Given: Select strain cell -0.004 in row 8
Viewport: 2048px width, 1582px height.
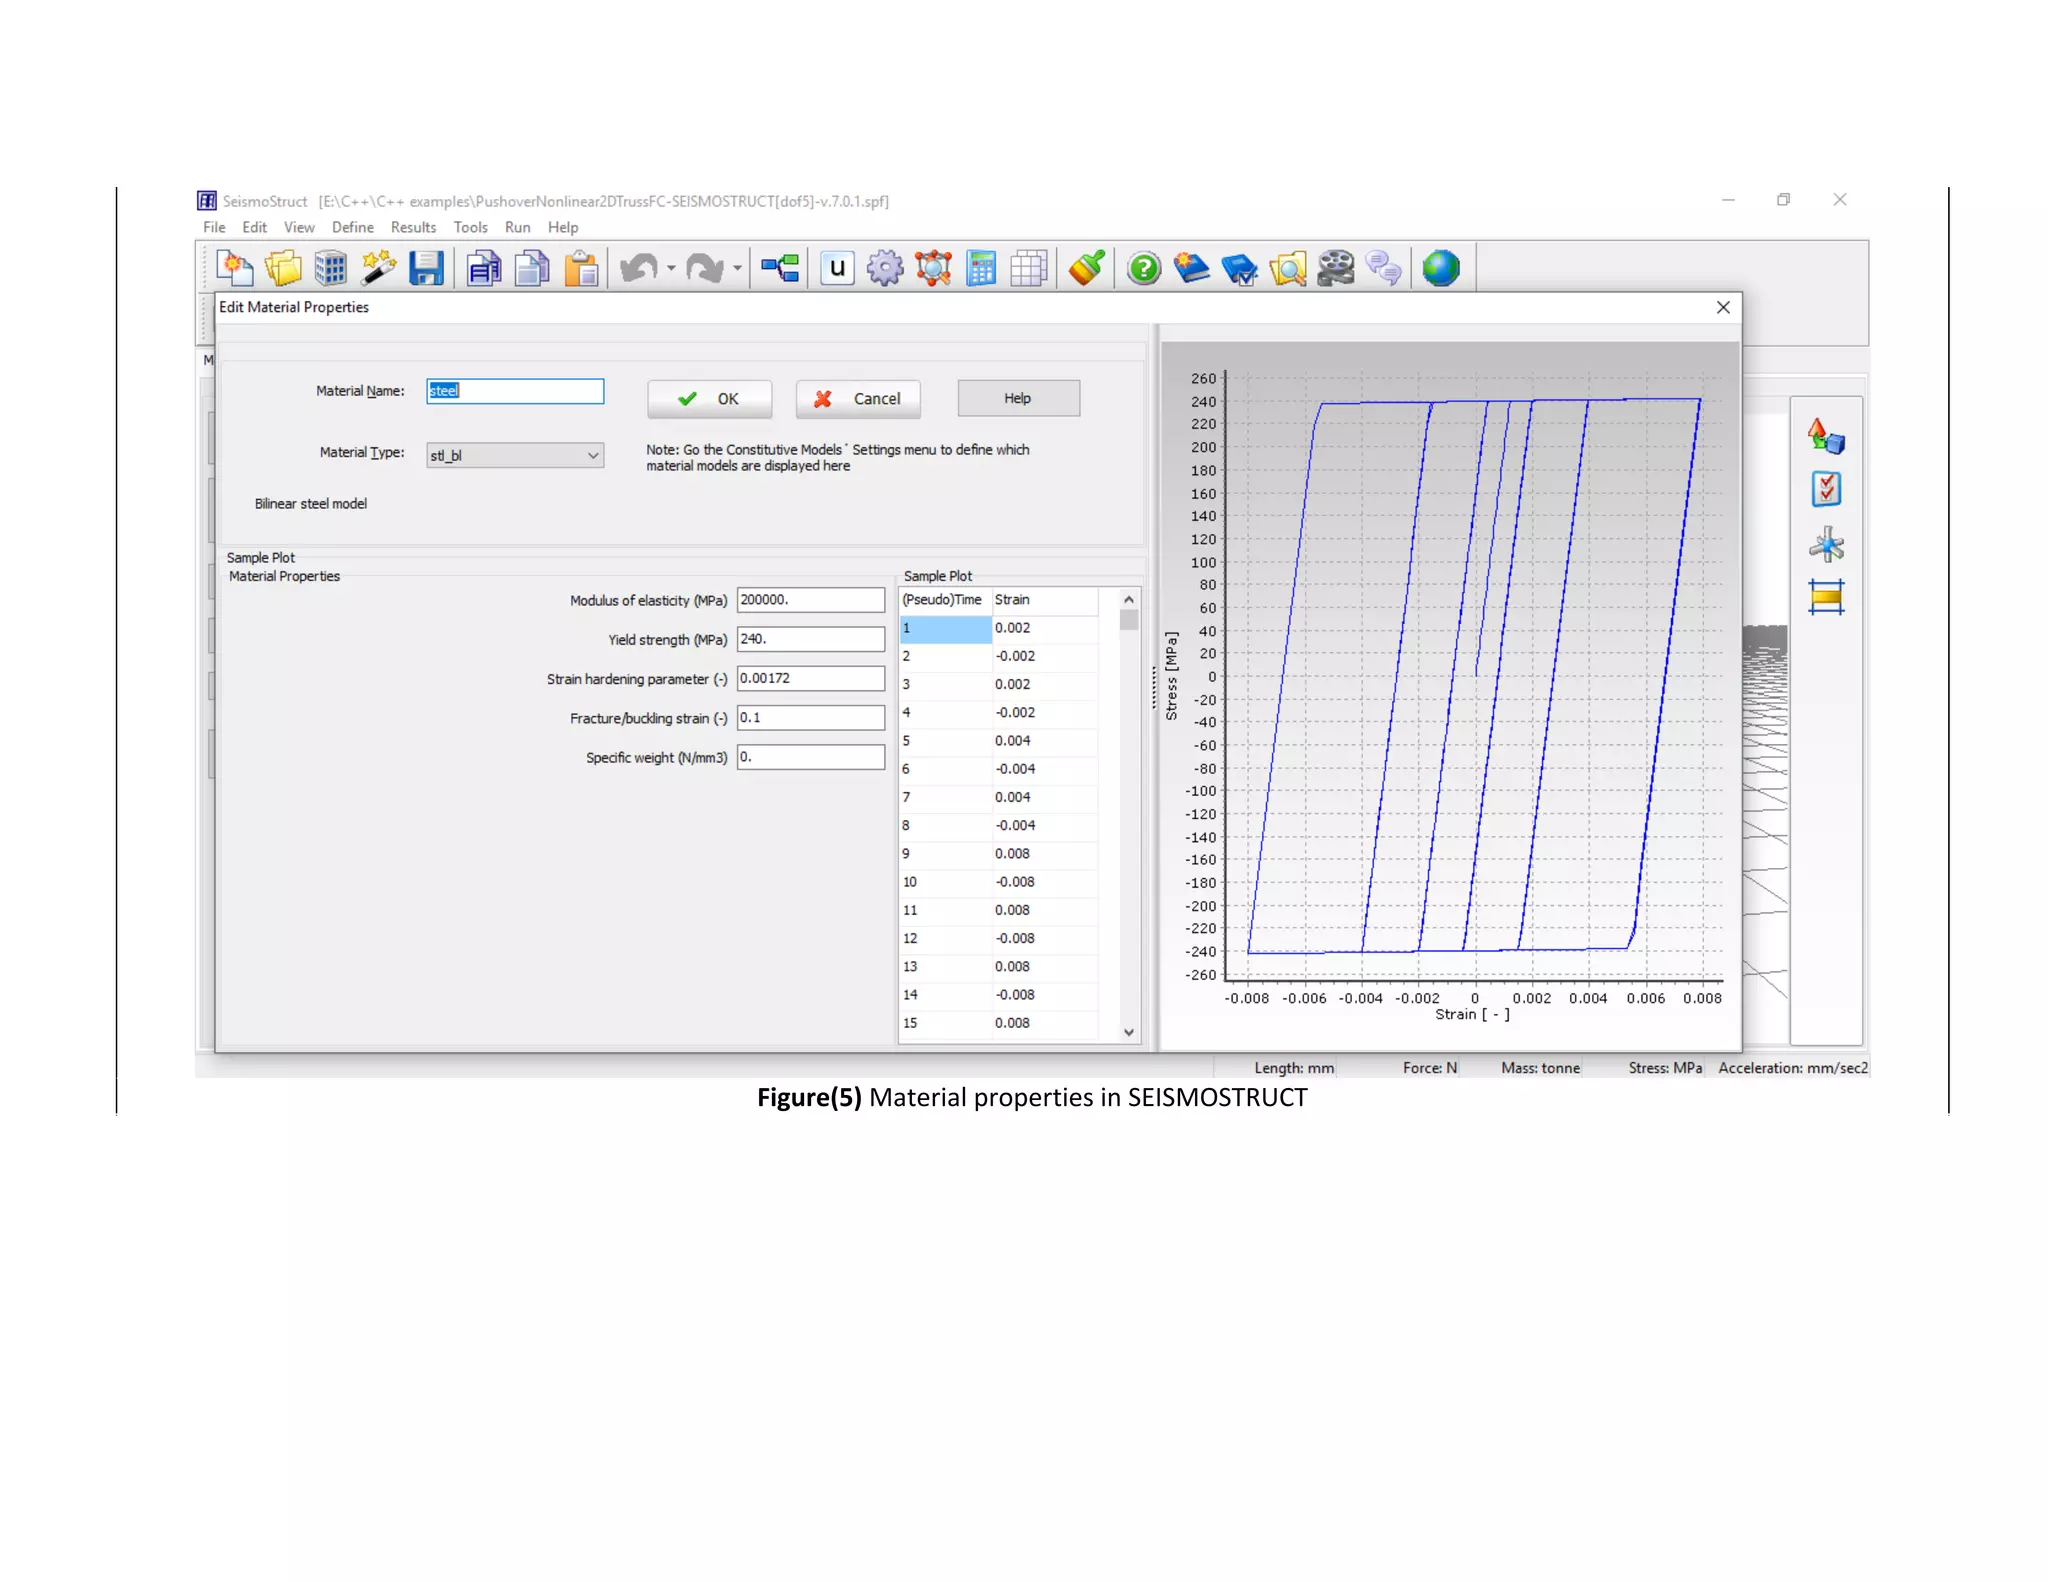Looking at the screenshot, I should click(x=1045, y=826).
